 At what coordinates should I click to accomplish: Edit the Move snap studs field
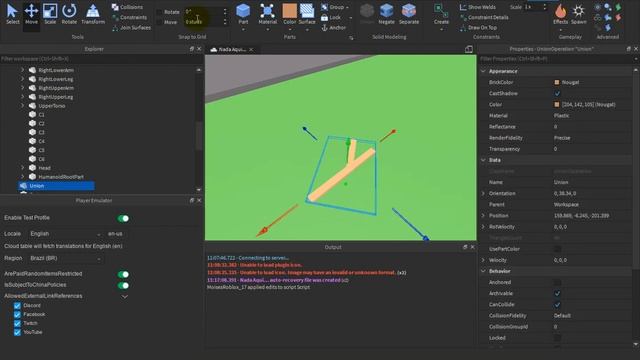(x=203, y=22)
